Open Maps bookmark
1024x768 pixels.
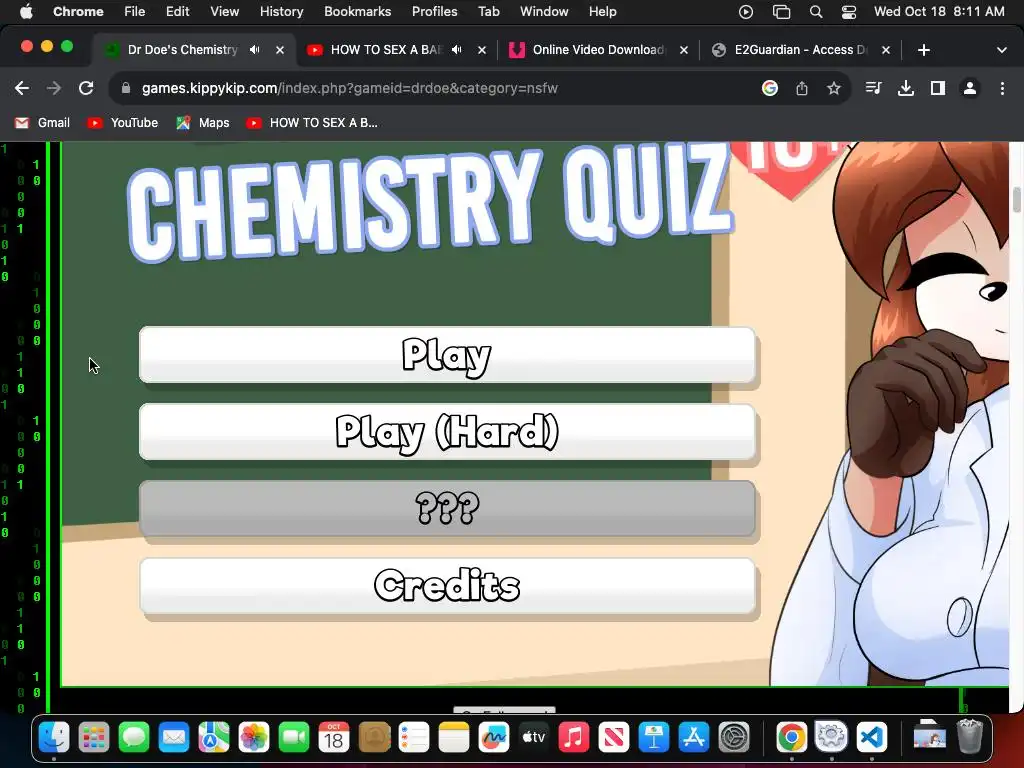[x=203, y=123]
